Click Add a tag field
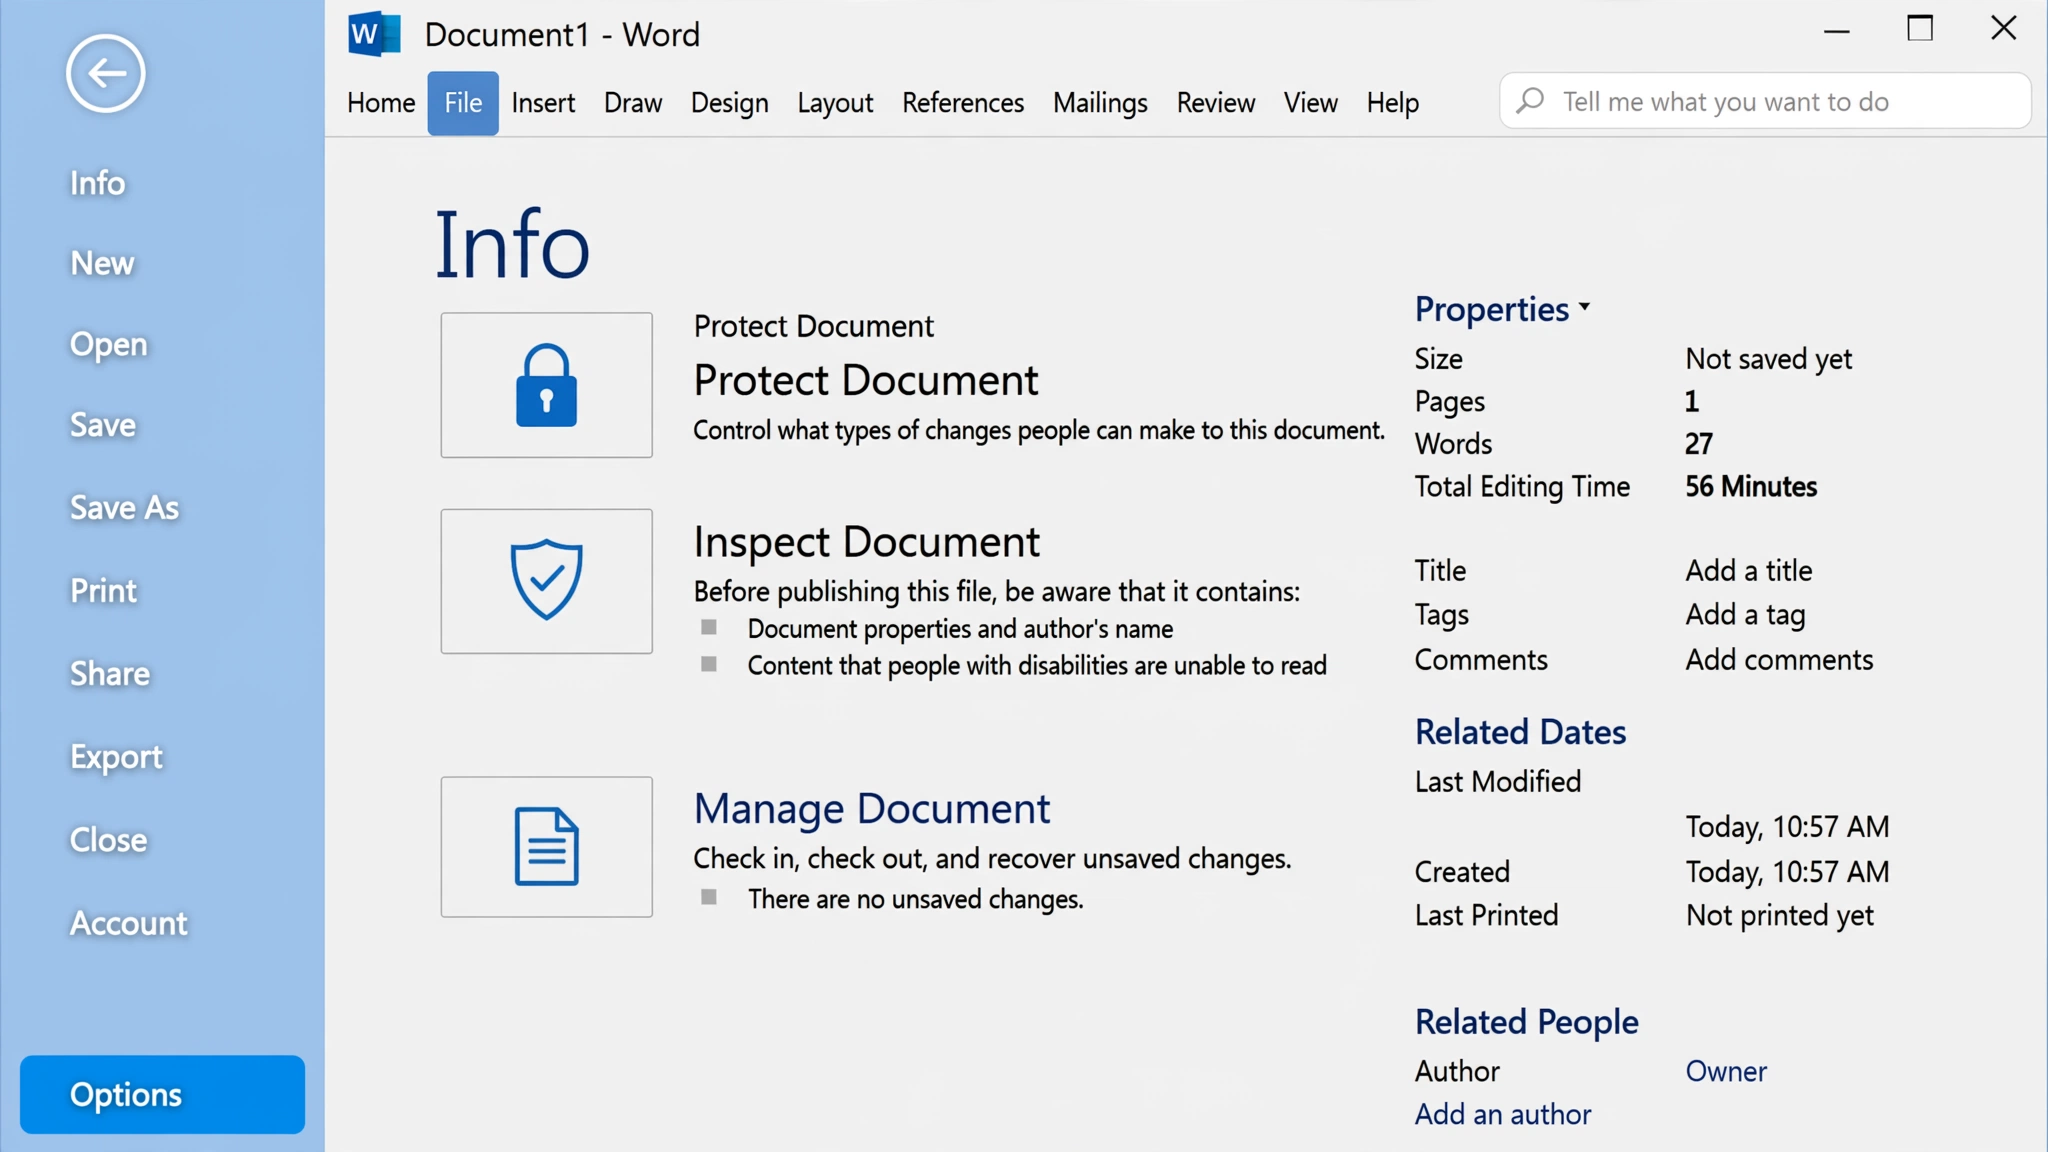Viewport: 2048px width, 1152px height. [x=1745, y=616]
